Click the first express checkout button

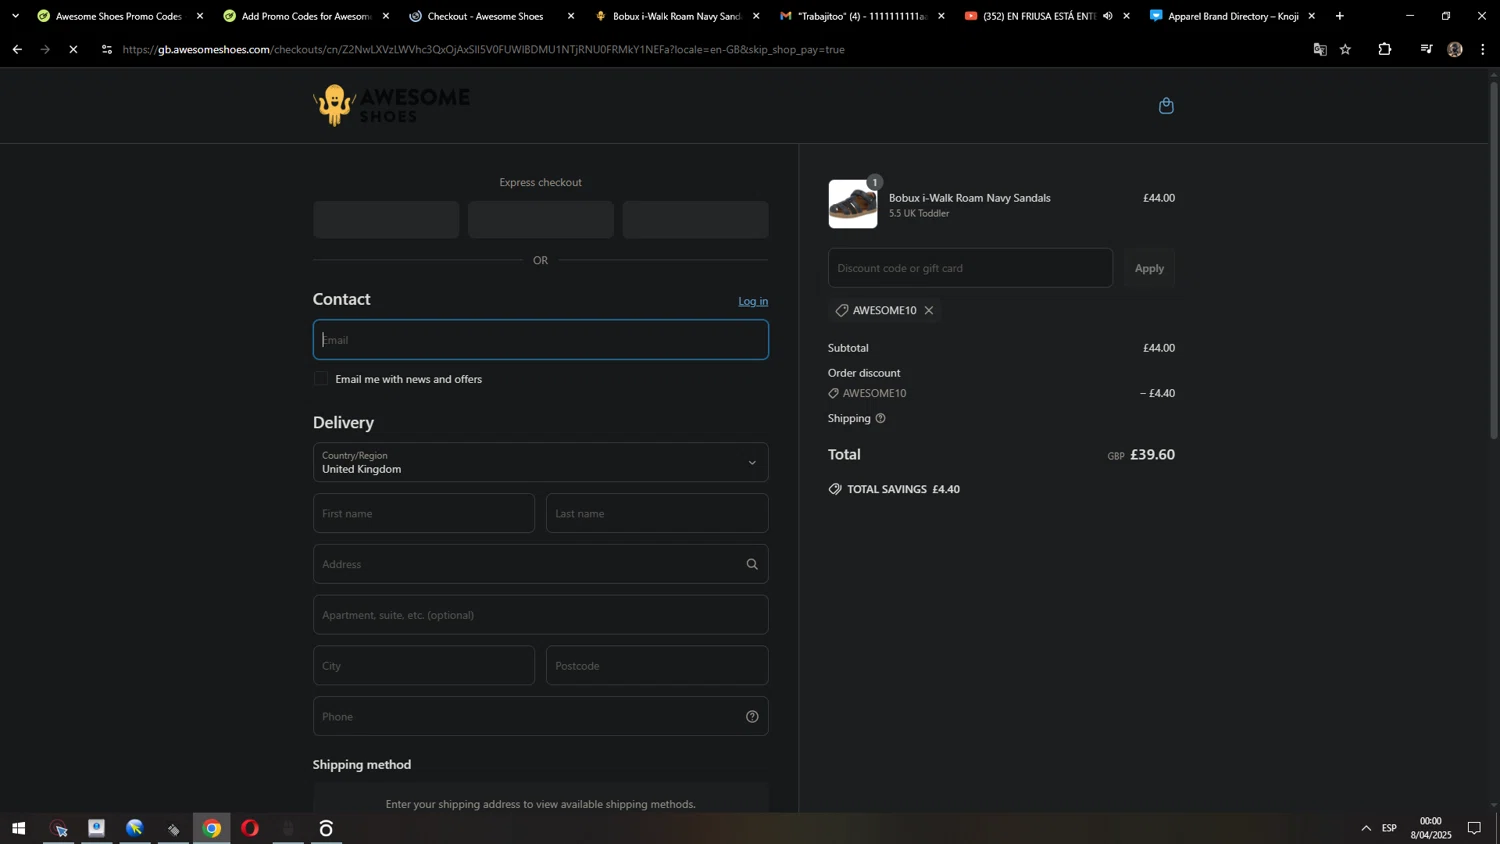386,220
